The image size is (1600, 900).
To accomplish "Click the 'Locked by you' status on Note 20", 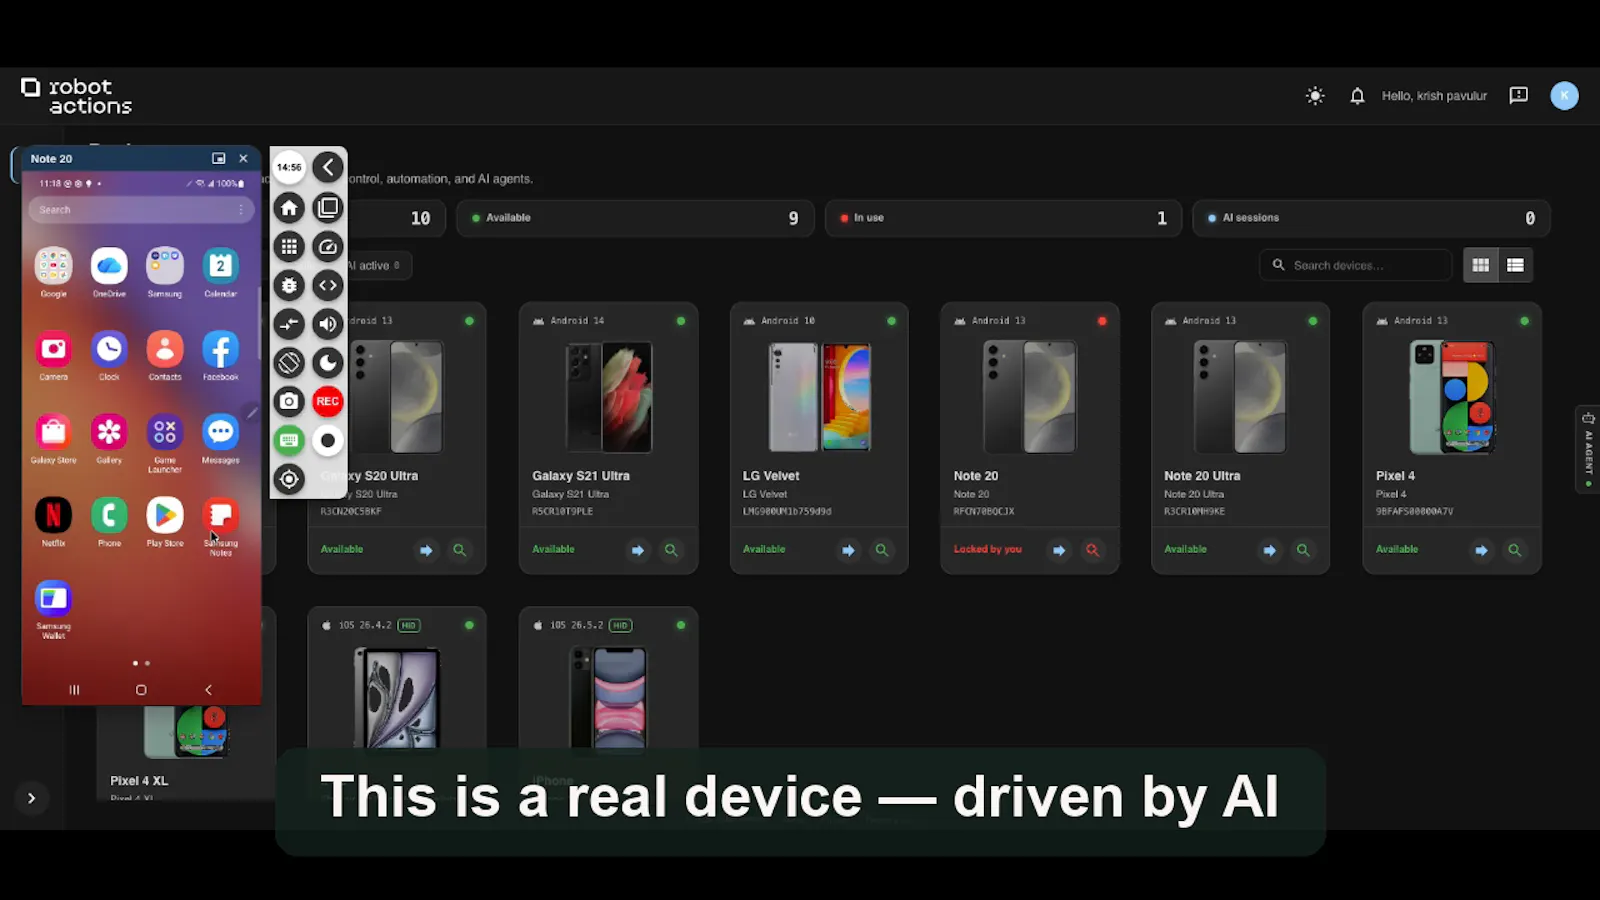I will [x=988, y=549].
